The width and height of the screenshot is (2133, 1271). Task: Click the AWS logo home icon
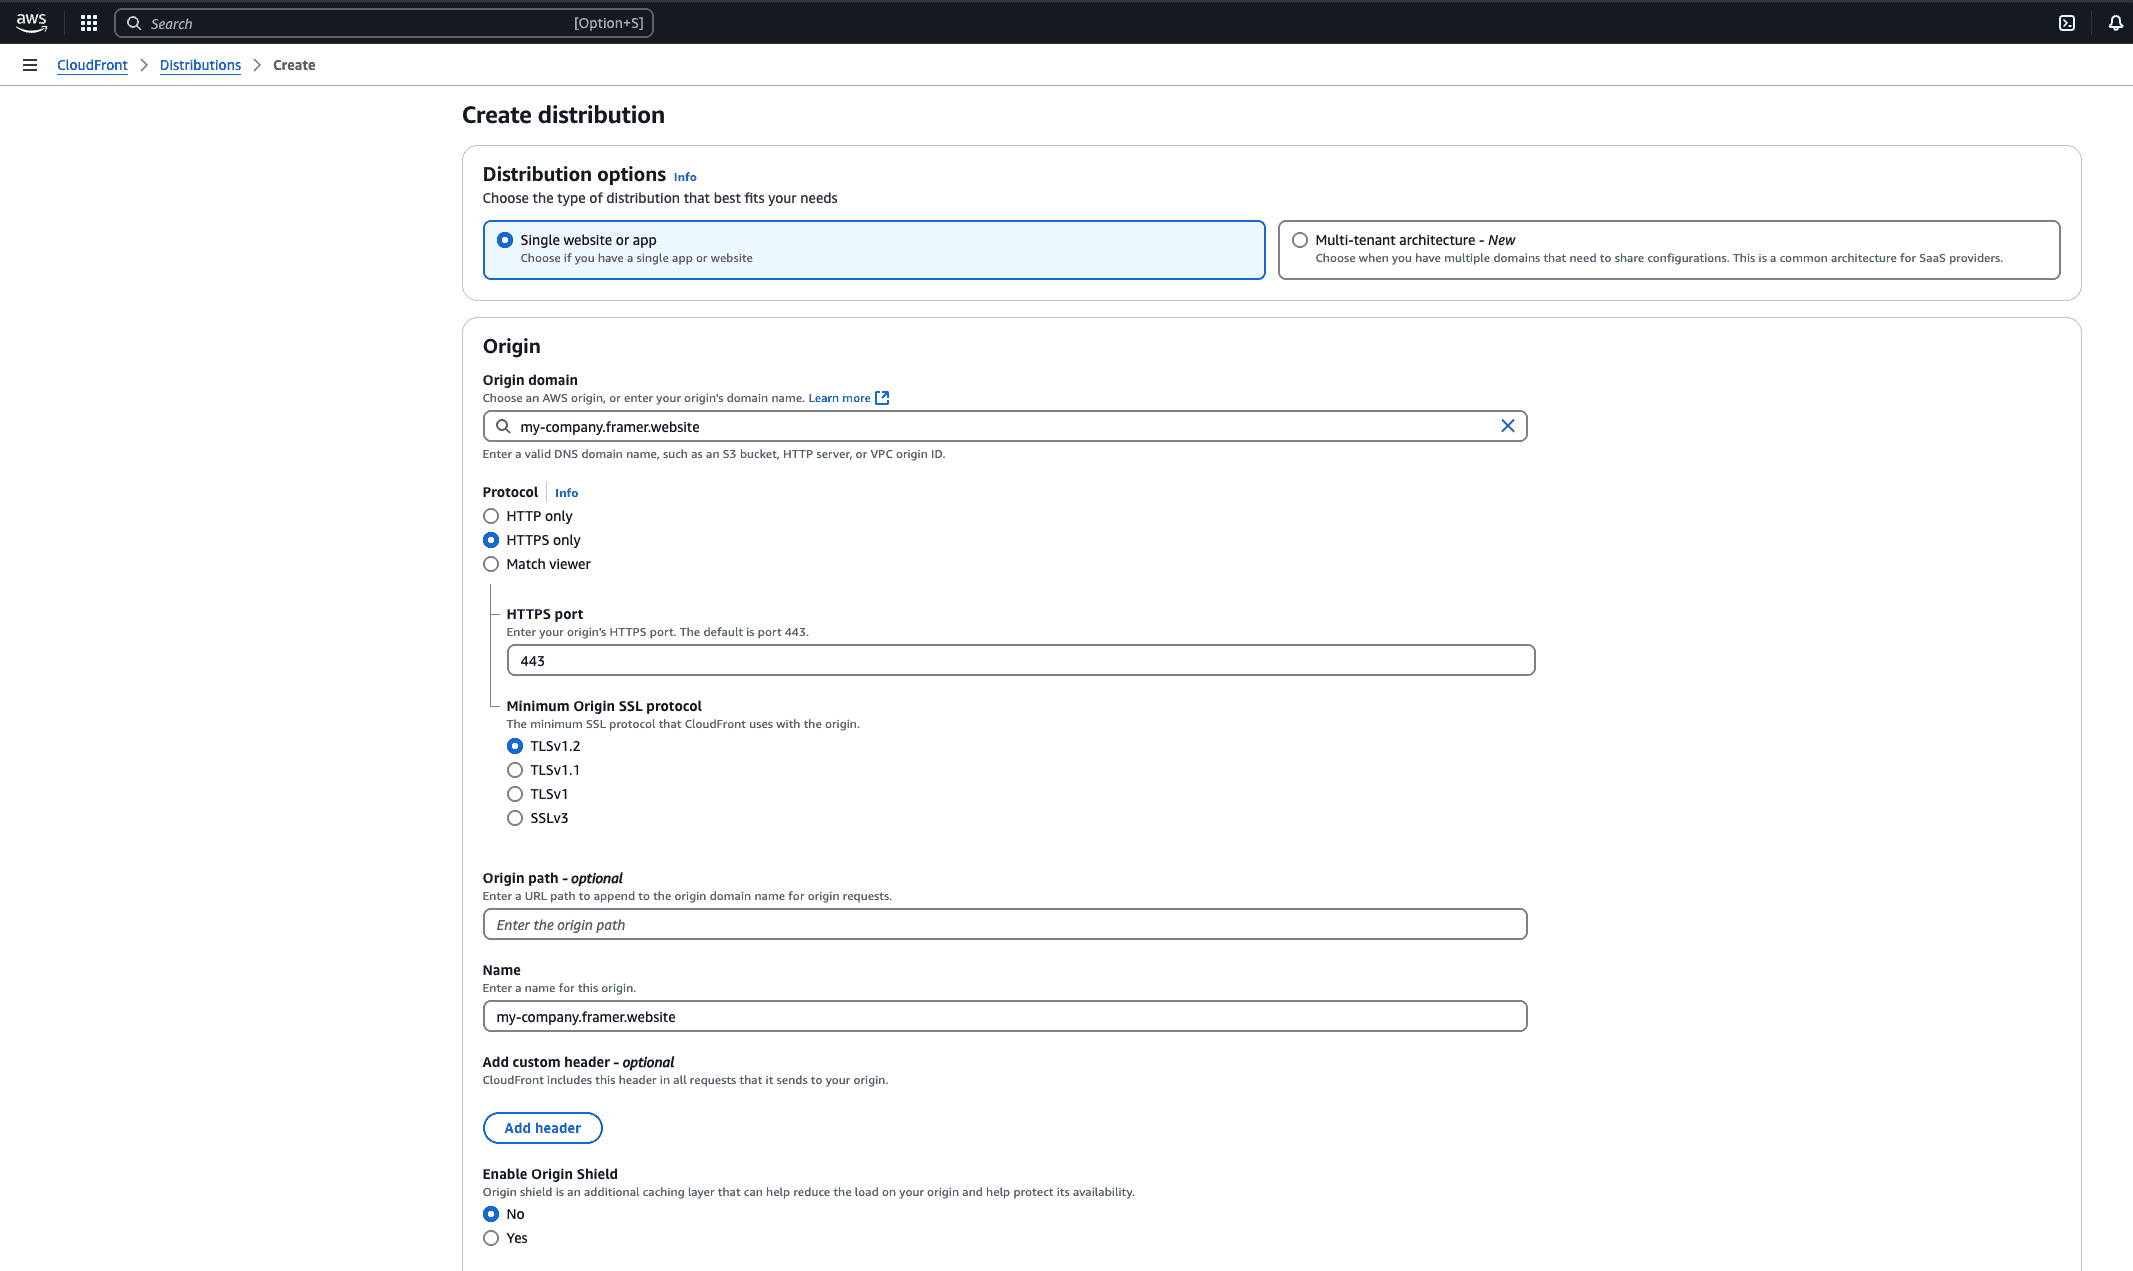(31, 22)
